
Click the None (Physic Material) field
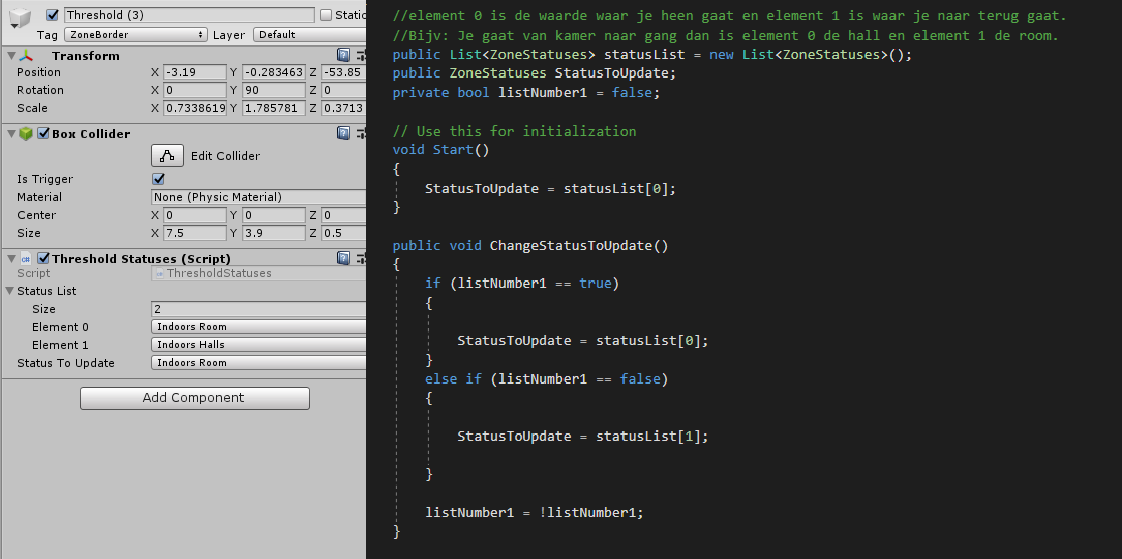[x=259, y=197]
